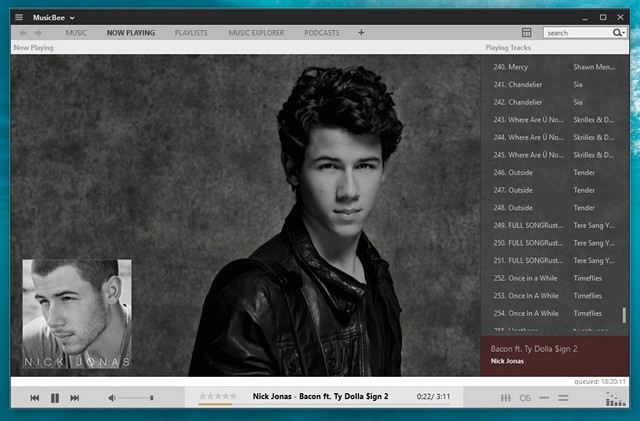The image size is (640, 421).
Task: Mute with the speaker icon
Action: [x=112, y=398]
